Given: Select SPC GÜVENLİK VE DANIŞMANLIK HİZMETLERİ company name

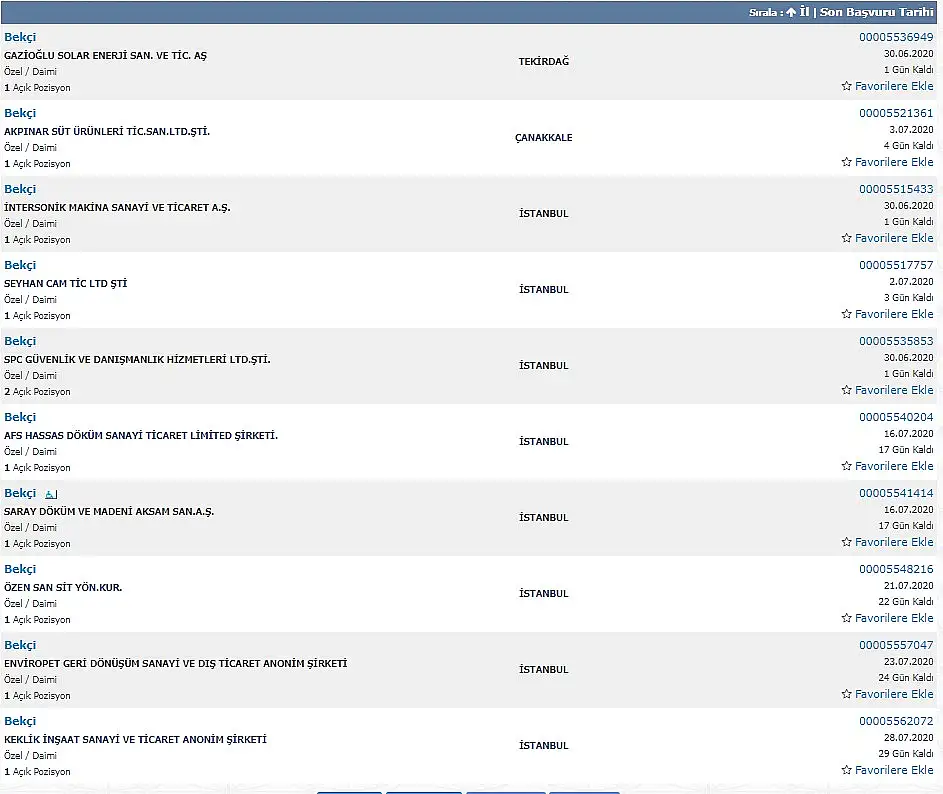Looking at the screenshot, I should coord(137,360).
